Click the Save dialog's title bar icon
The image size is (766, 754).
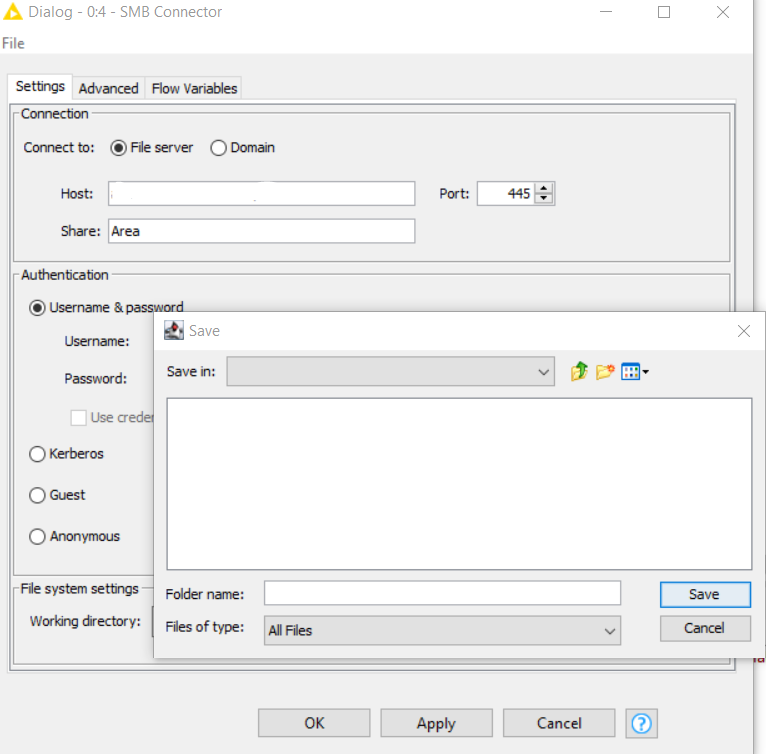(x=174, y=331)
